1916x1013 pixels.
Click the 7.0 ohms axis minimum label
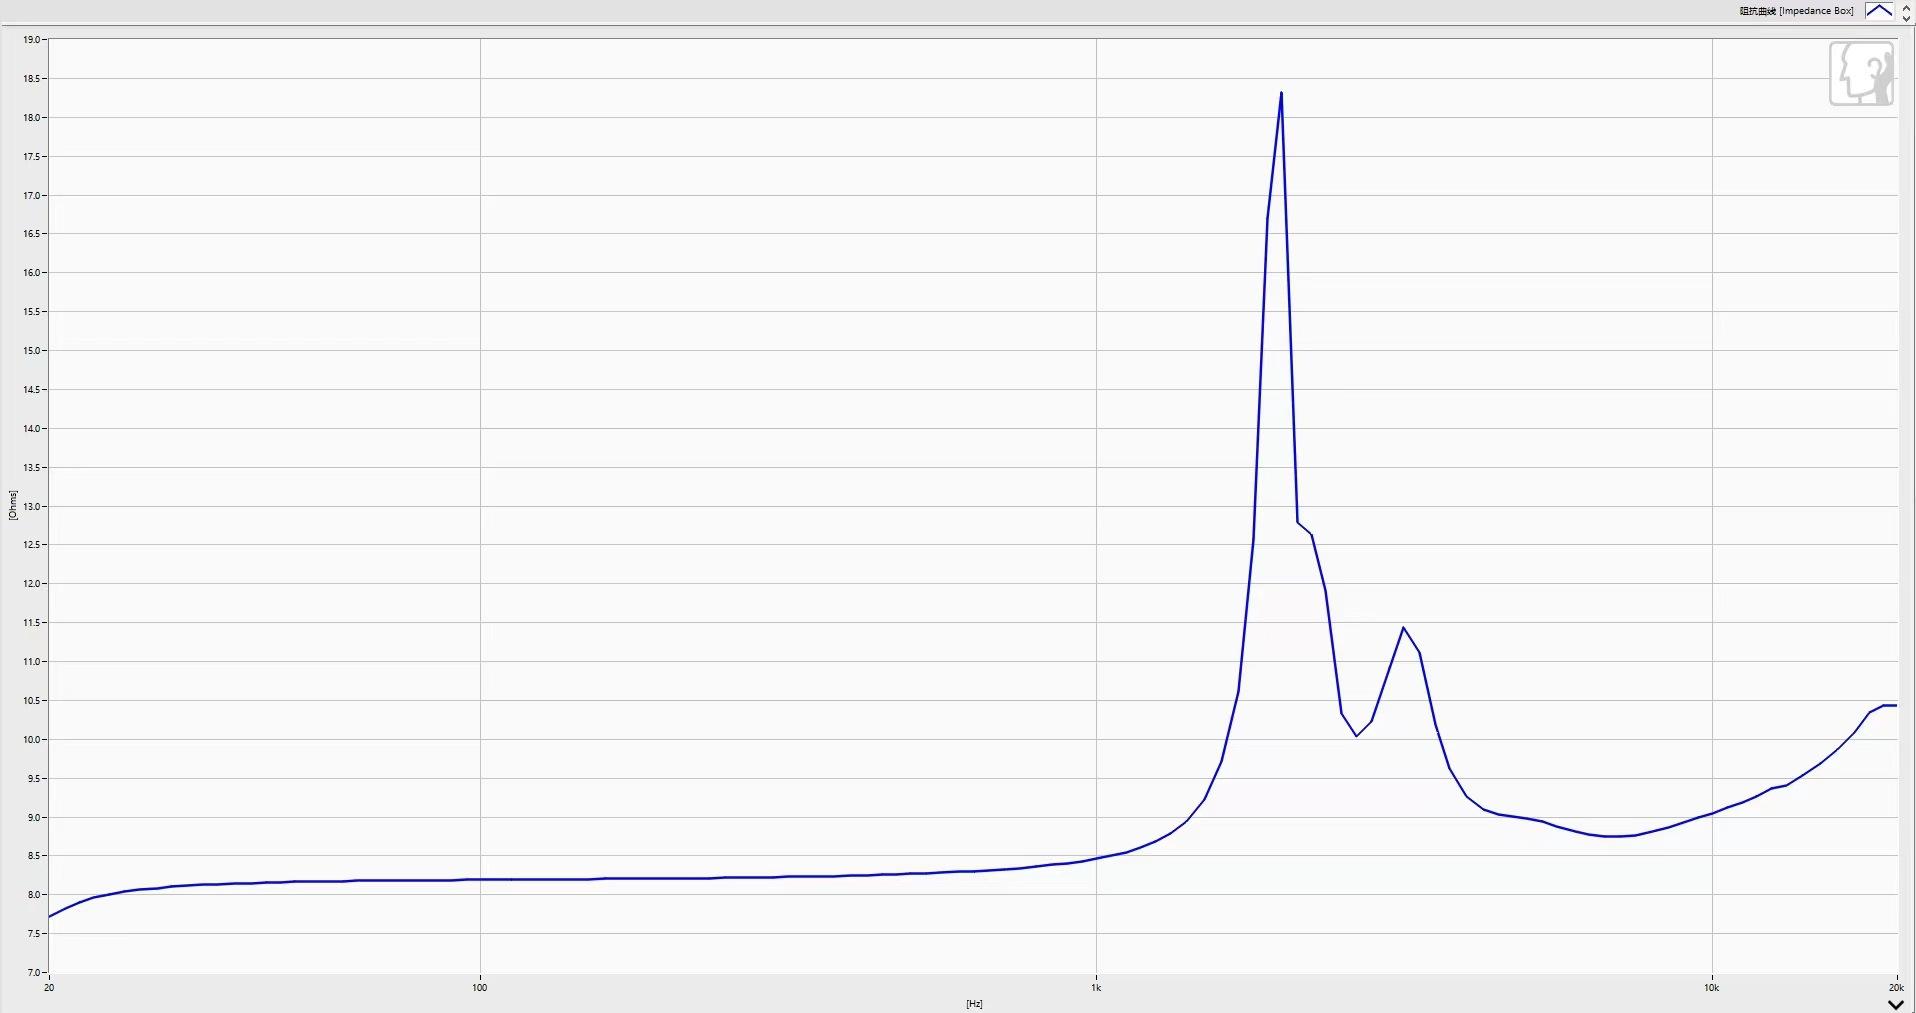point(33,972)
